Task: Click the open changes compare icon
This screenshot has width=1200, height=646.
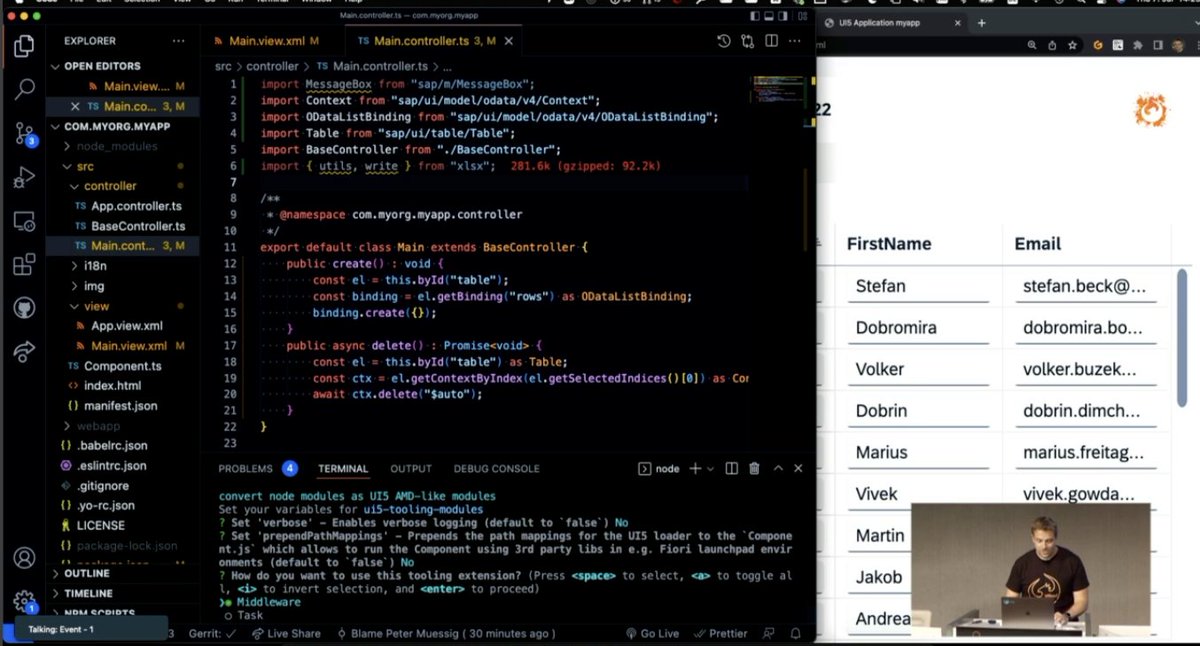Action: click(748, 41)
